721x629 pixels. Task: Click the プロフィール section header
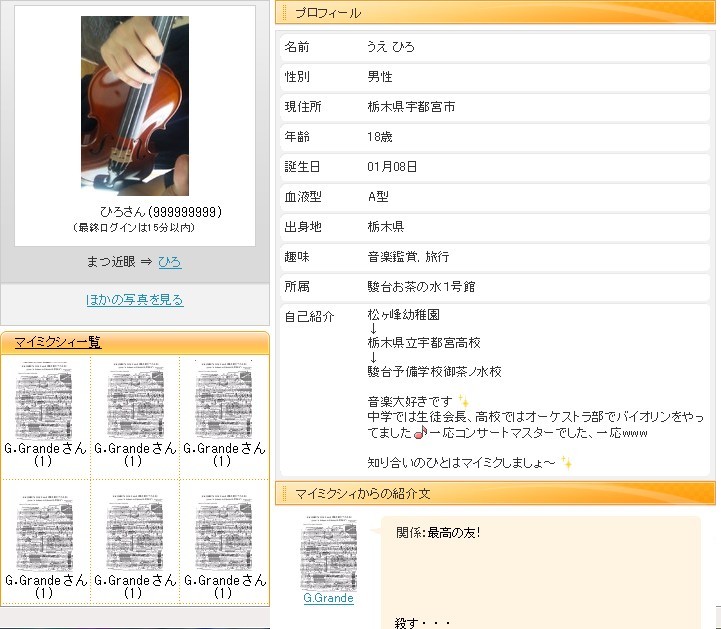495,13
